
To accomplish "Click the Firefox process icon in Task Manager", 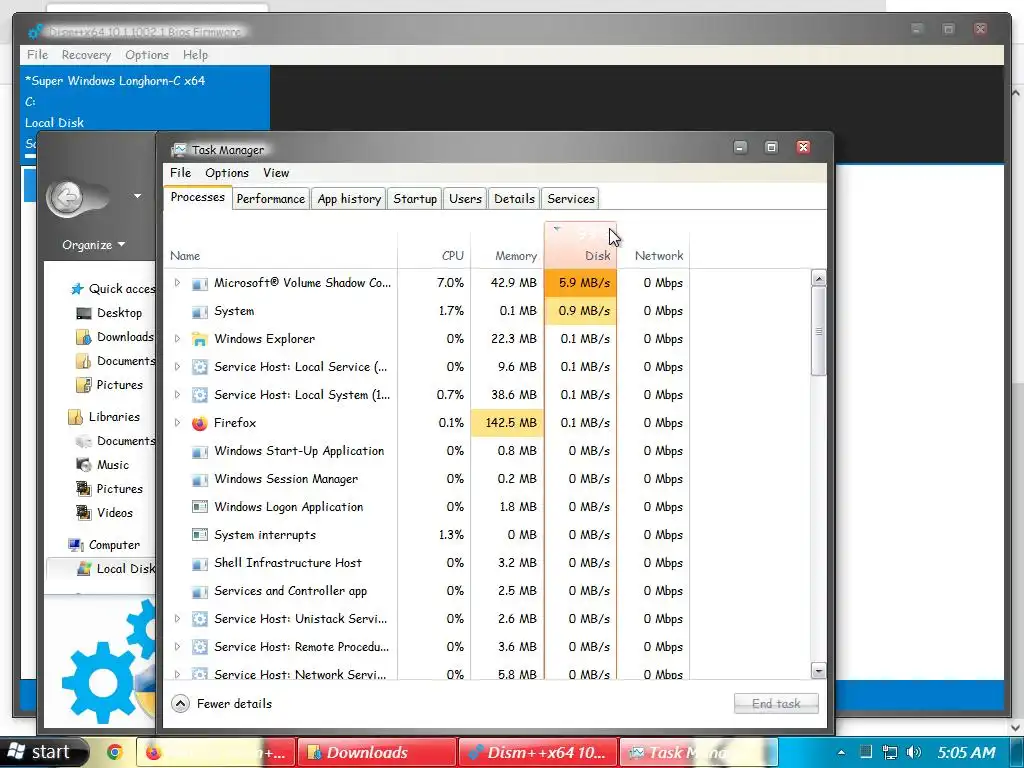I will (200, 423).
